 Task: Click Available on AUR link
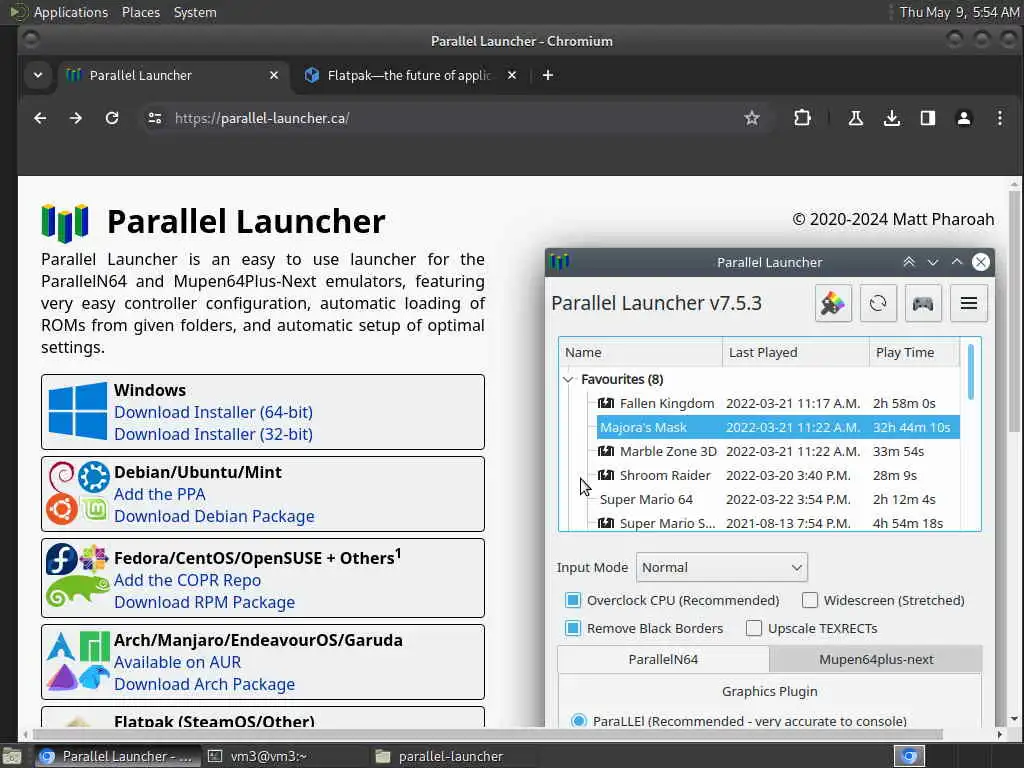pyautogui.click(x=178, y=662)
